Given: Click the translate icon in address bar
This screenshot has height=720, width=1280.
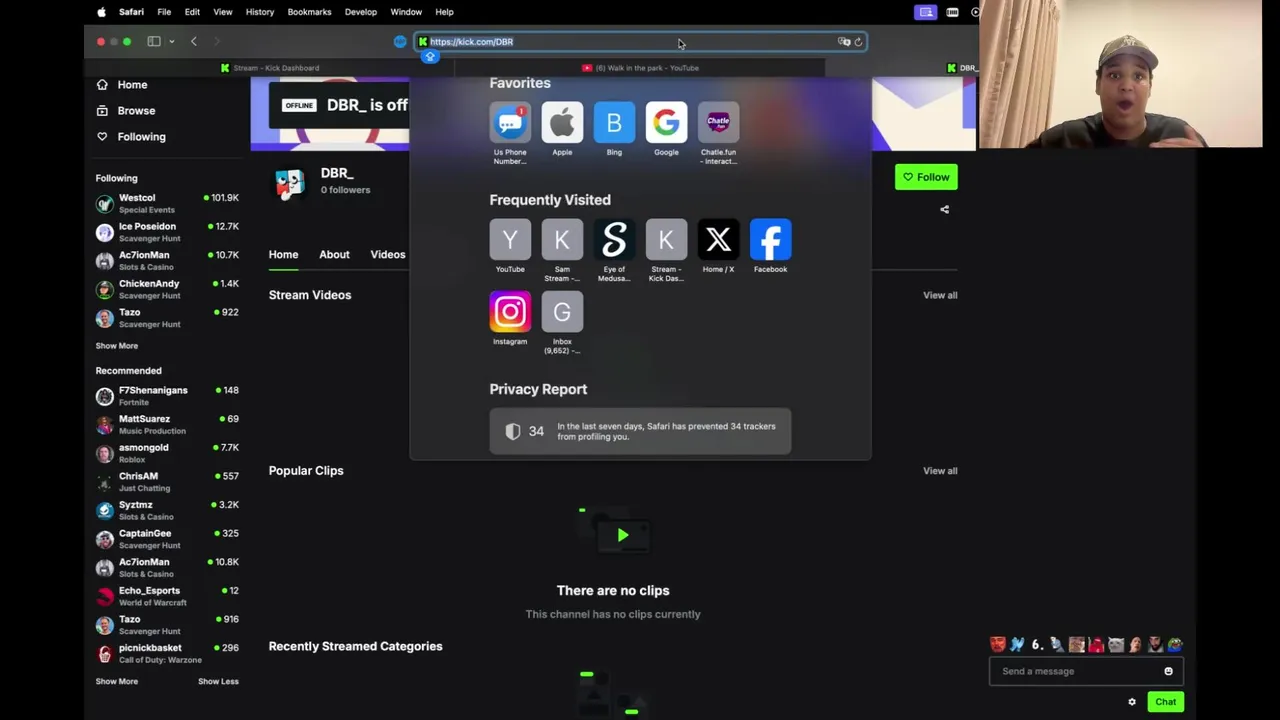Looking at the screenshot, I should 844,42.
